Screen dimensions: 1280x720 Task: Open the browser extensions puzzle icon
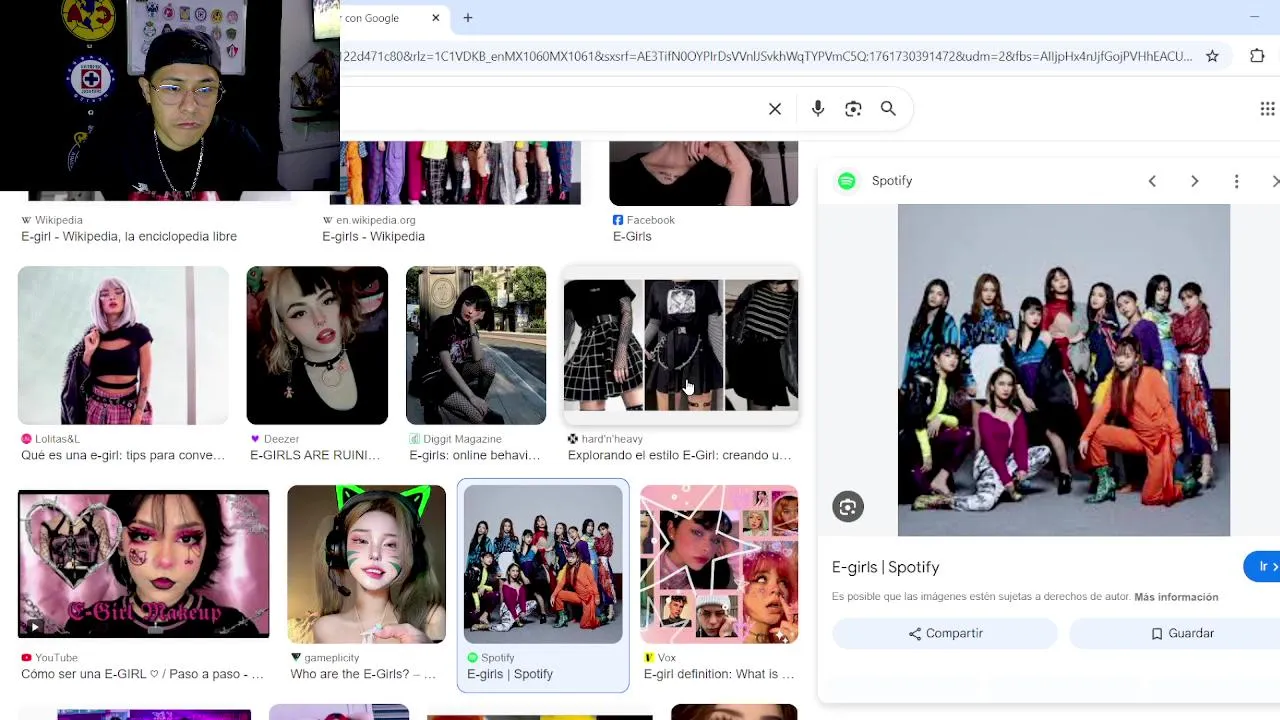(x=1257, y=56)
